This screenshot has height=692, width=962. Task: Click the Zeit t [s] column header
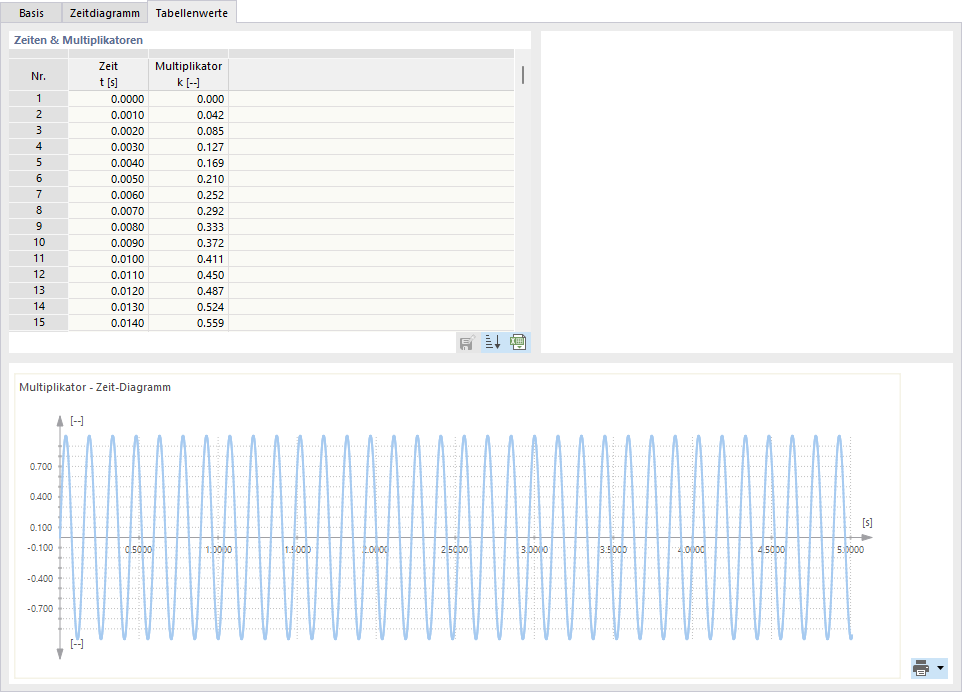(x=109, y=74)
